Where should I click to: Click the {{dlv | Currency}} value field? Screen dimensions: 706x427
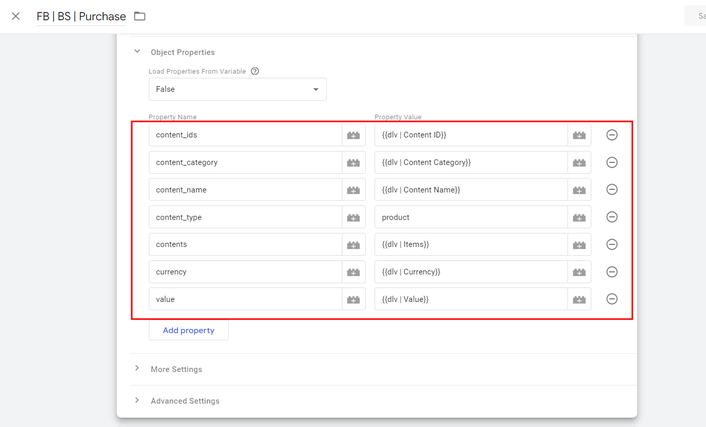[x=470, y=272]
